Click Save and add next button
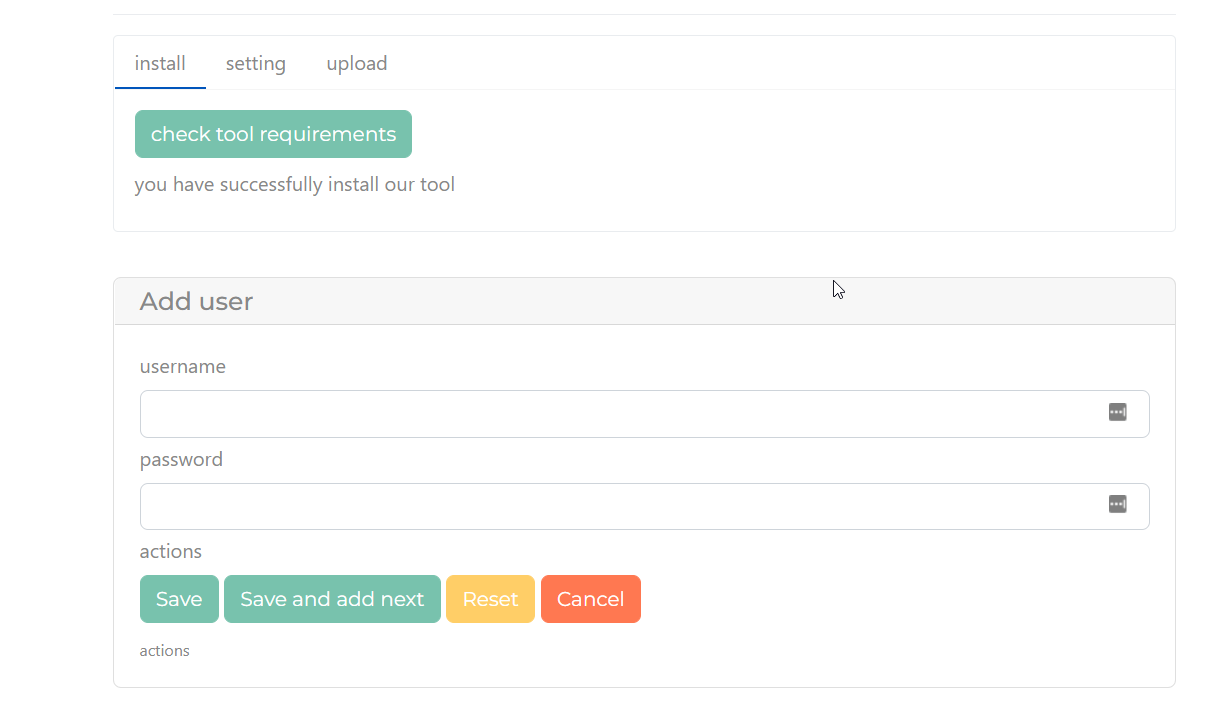Image resolution: width=1219 pixels, height=716 pixels. 332,599
